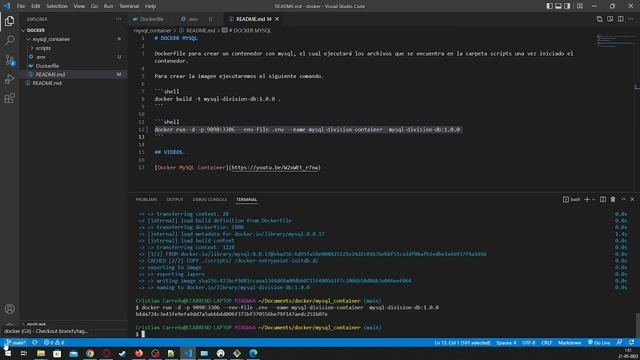This screenshot has width=640, height=360.
Task: Toggle bottom panel visibility
Action: [558, 6]
